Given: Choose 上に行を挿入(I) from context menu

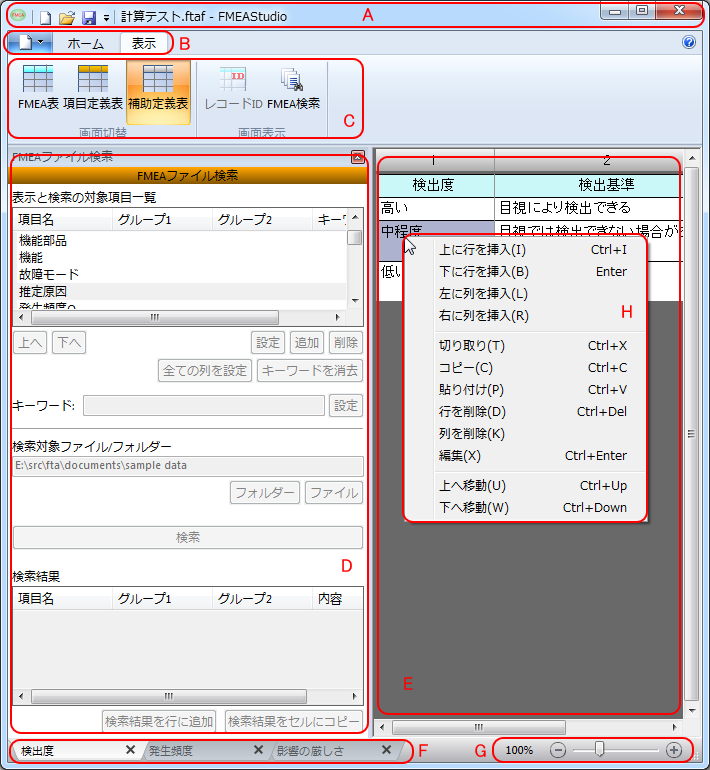Looking at the screenshot, I should coord(483,249).
